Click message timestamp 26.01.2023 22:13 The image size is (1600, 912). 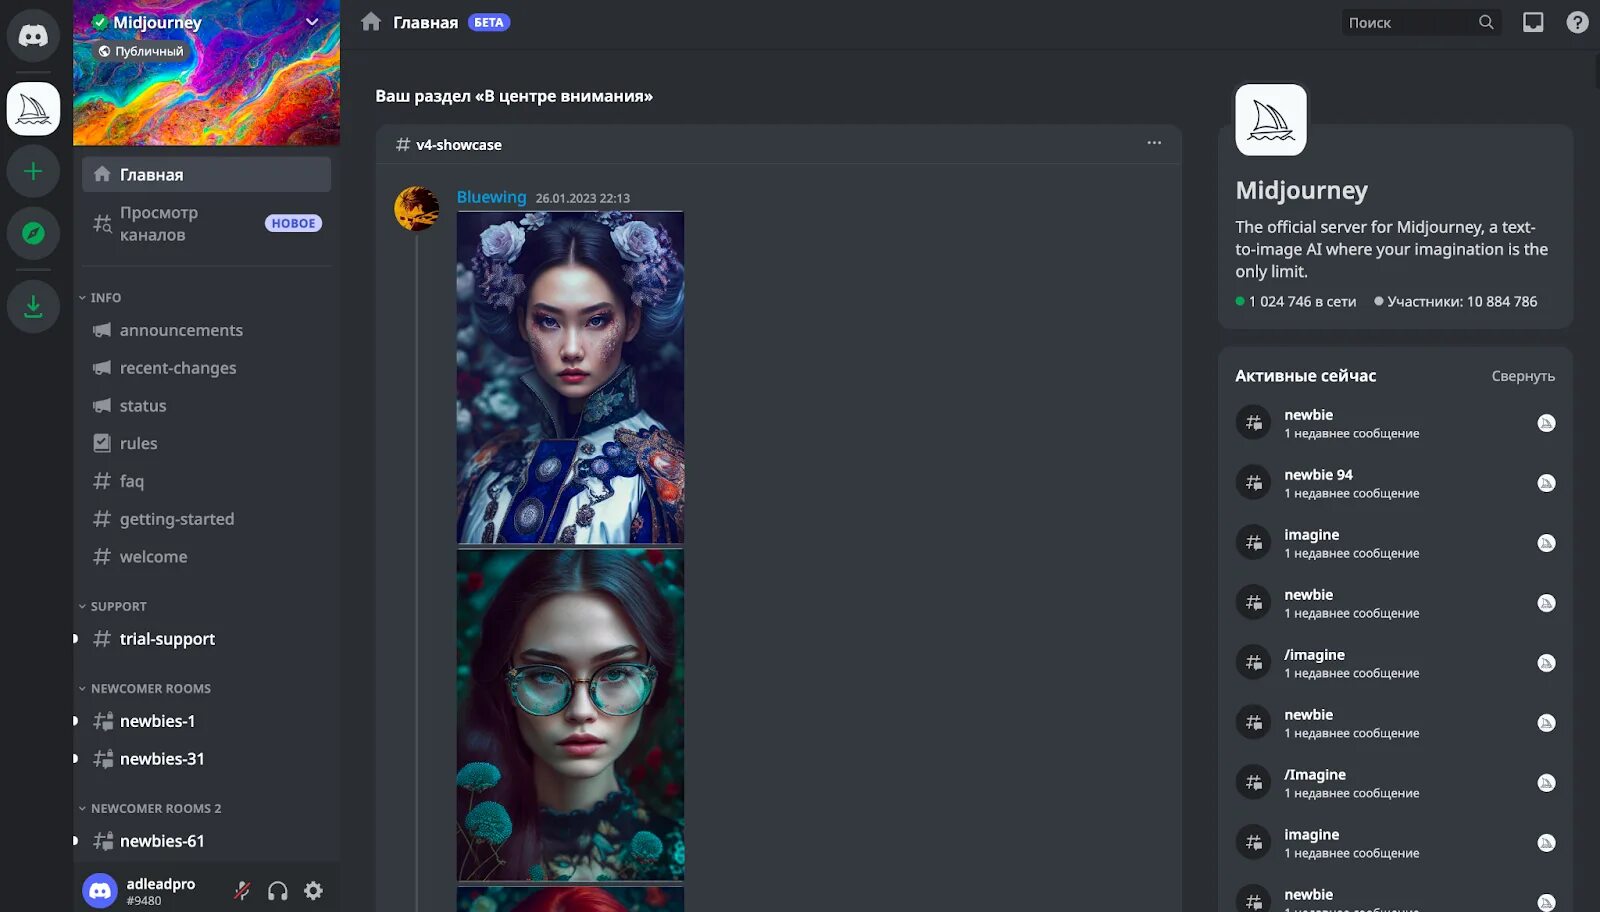point(583,198)
